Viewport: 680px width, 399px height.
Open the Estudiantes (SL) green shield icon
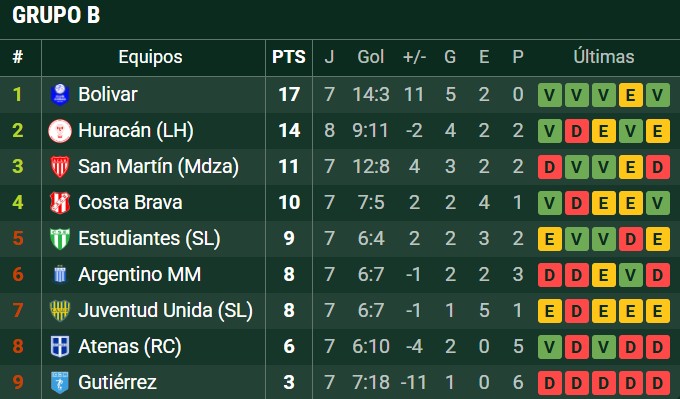point(60,239)
